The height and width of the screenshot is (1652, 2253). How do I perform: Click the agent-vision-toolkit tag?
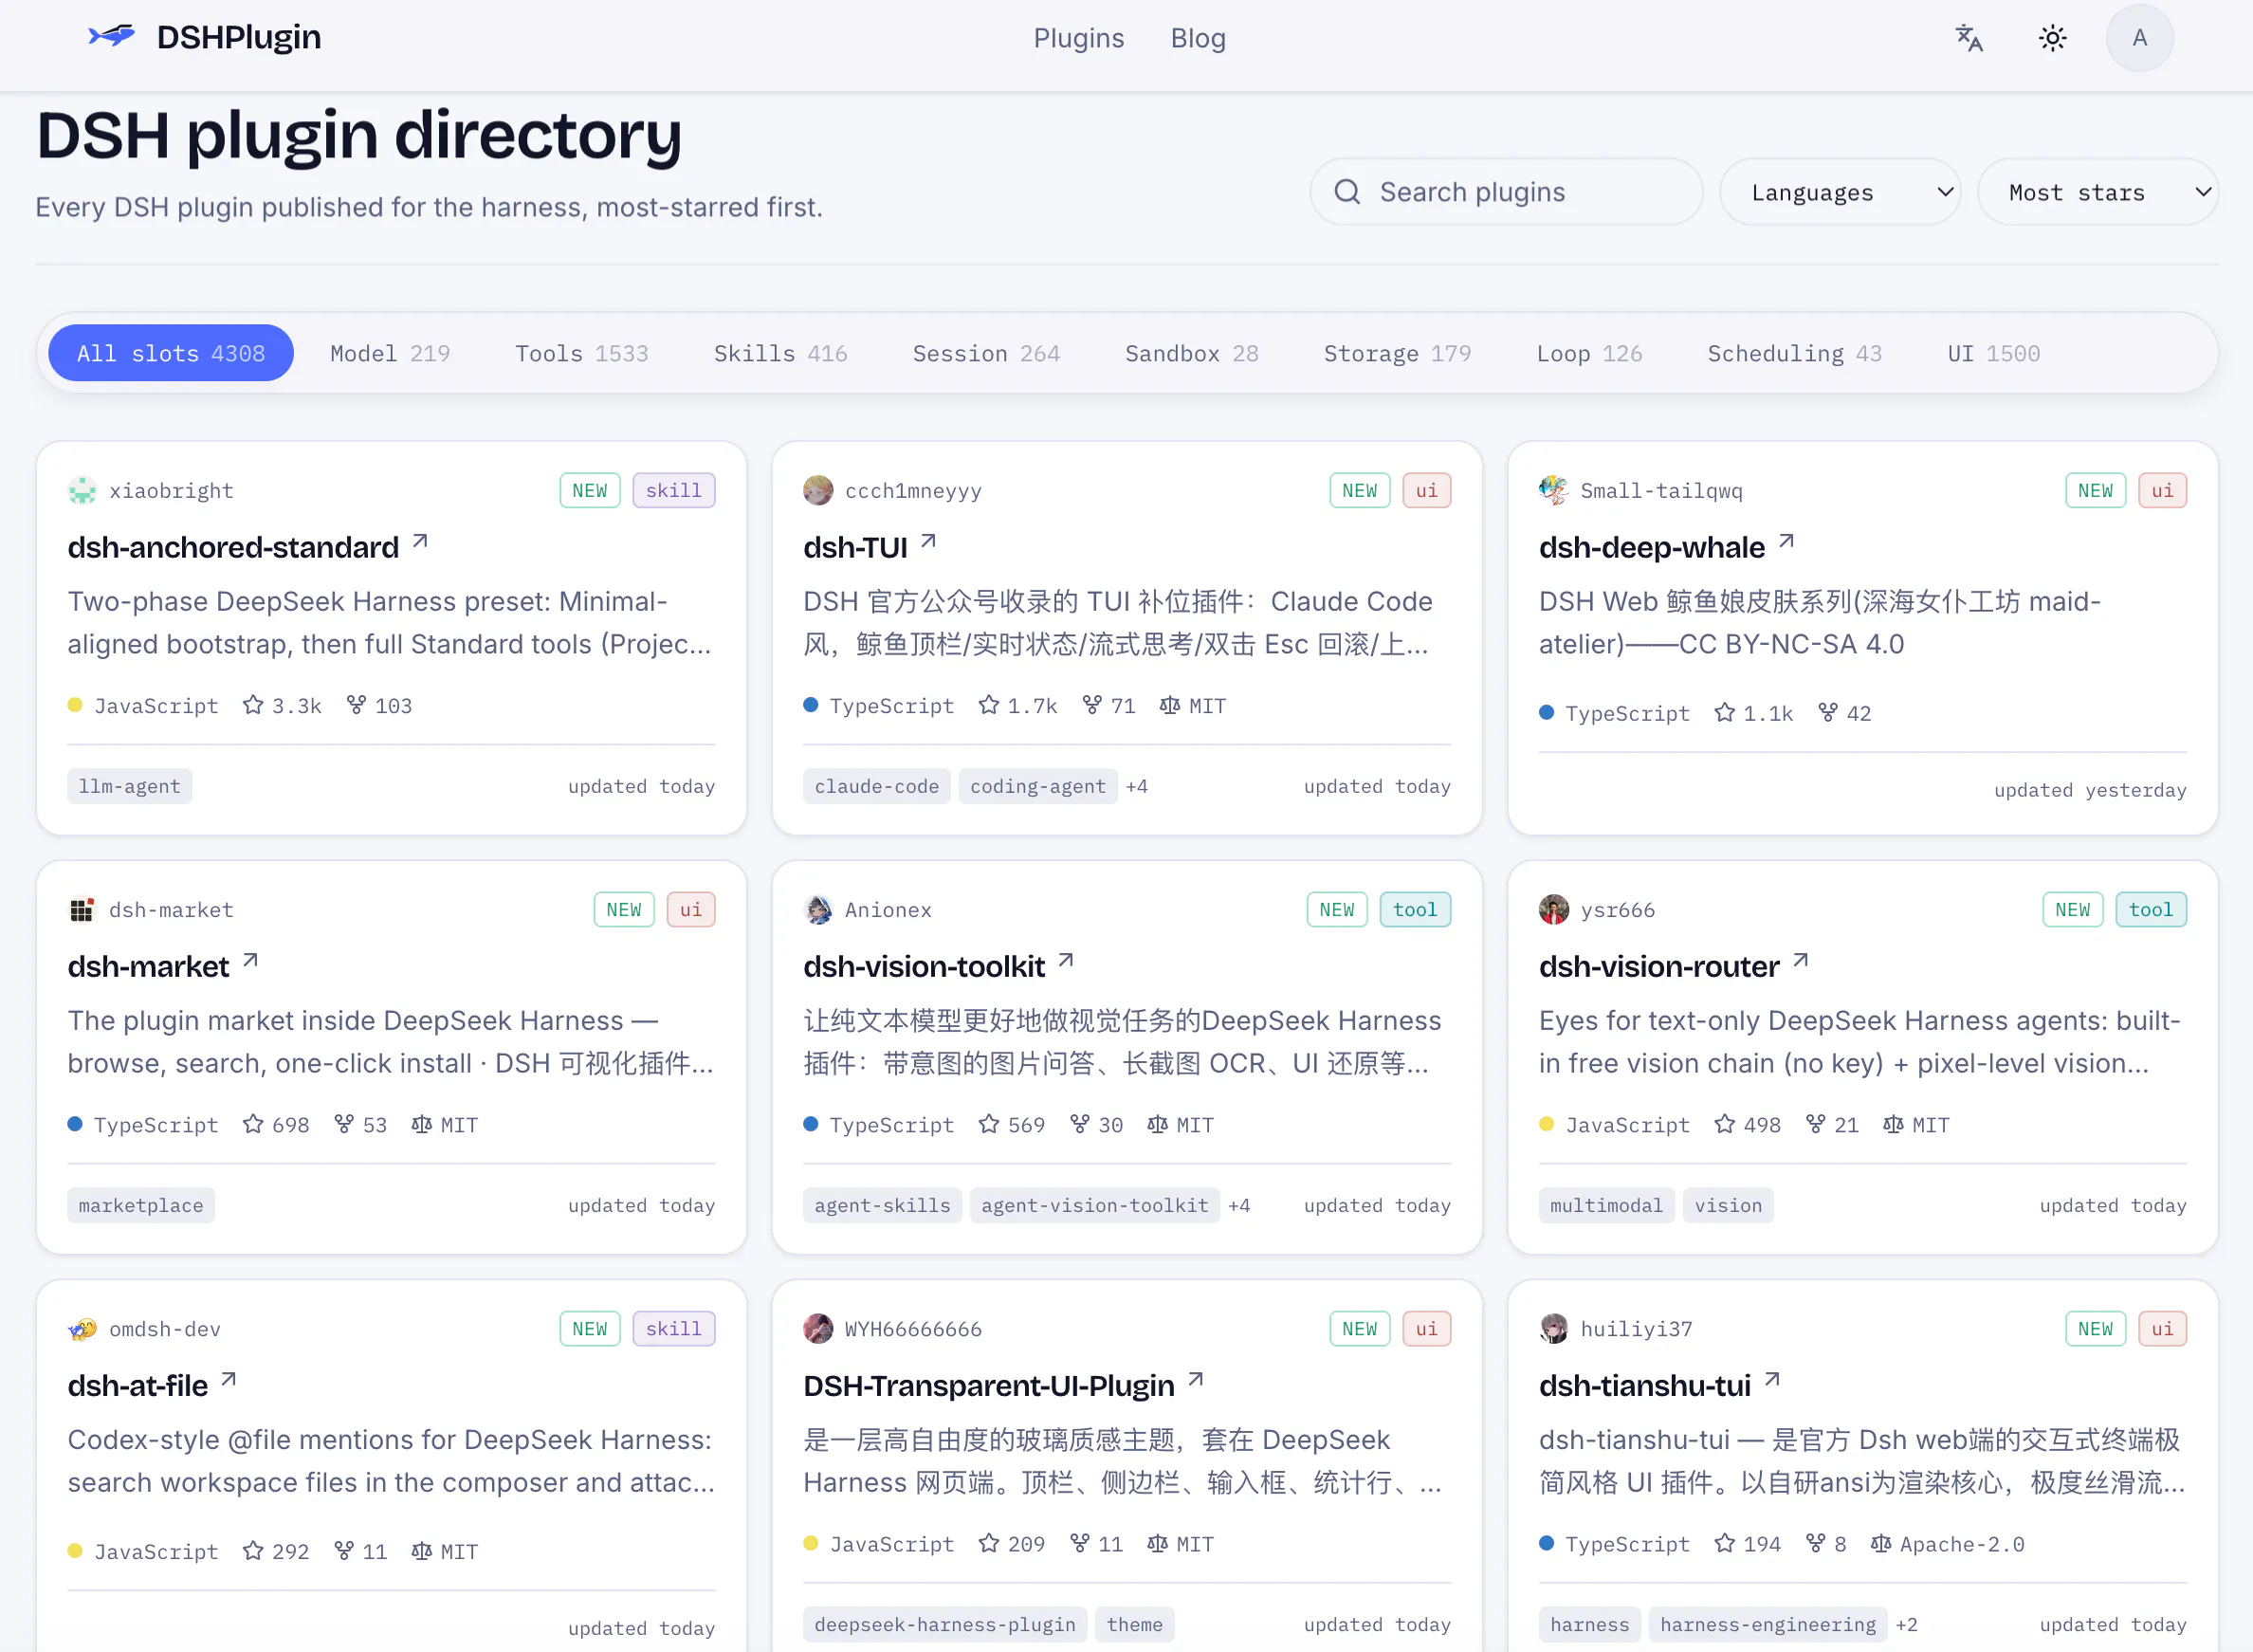pyautogui.click(x=1094, y=1205)
